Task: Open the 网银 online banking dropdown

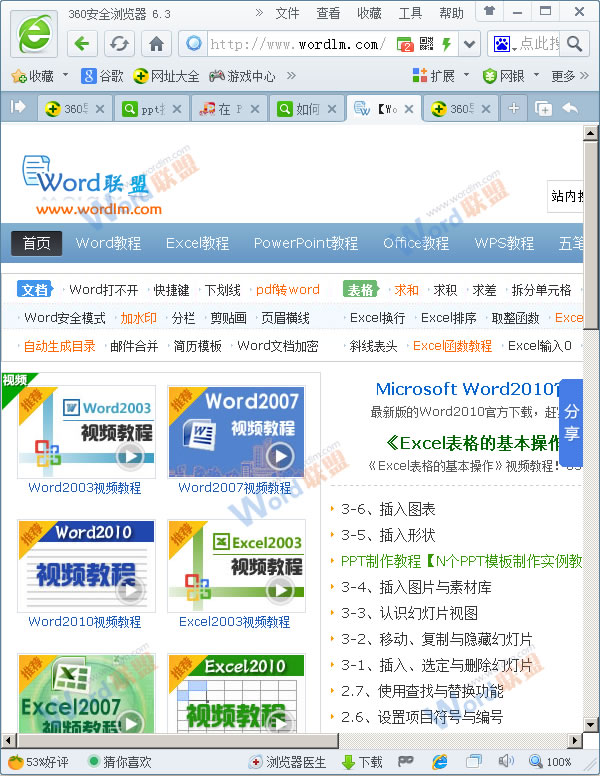Action: pos(536,75)
